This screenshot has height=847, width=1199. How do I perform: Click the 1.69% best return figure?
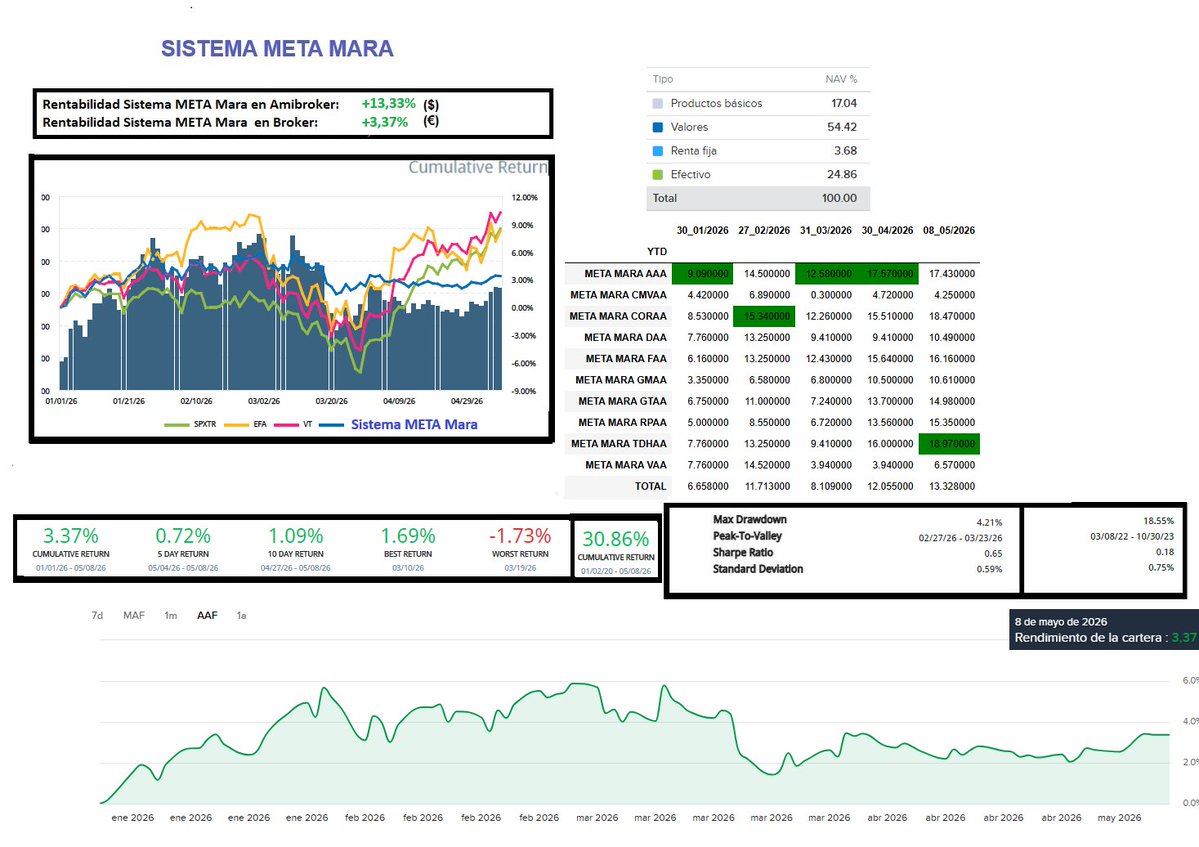click(408, 536)
